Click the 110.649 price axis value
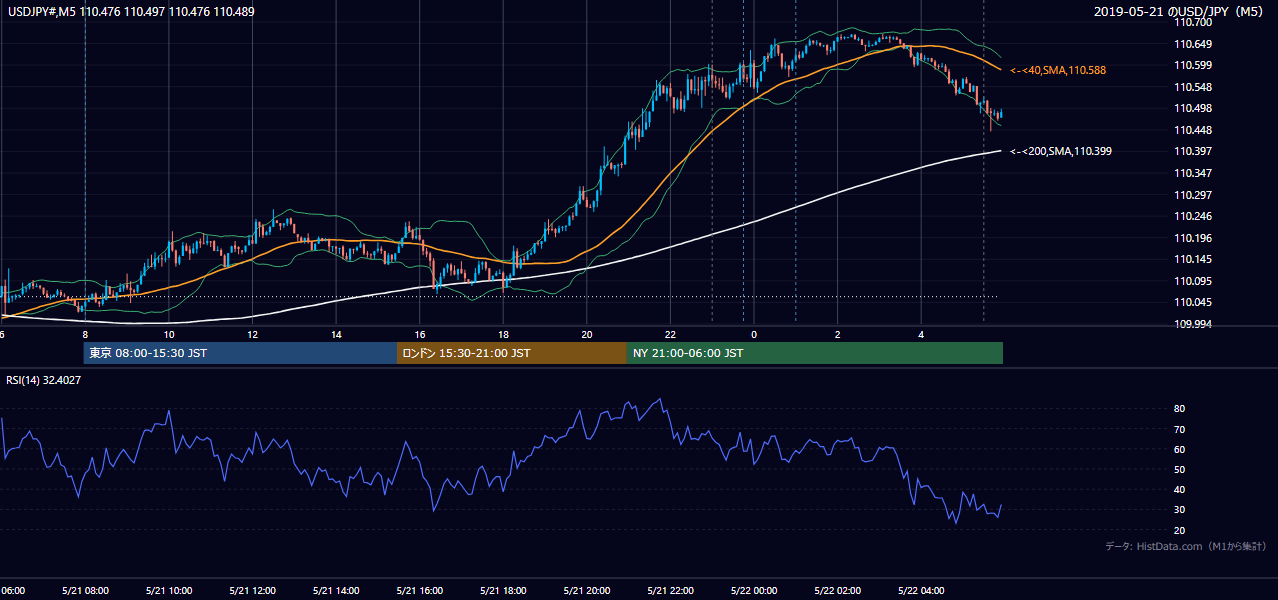The width and height of the screenshot is (1278, 600). pyautogui.click(x=1194, y=44)
